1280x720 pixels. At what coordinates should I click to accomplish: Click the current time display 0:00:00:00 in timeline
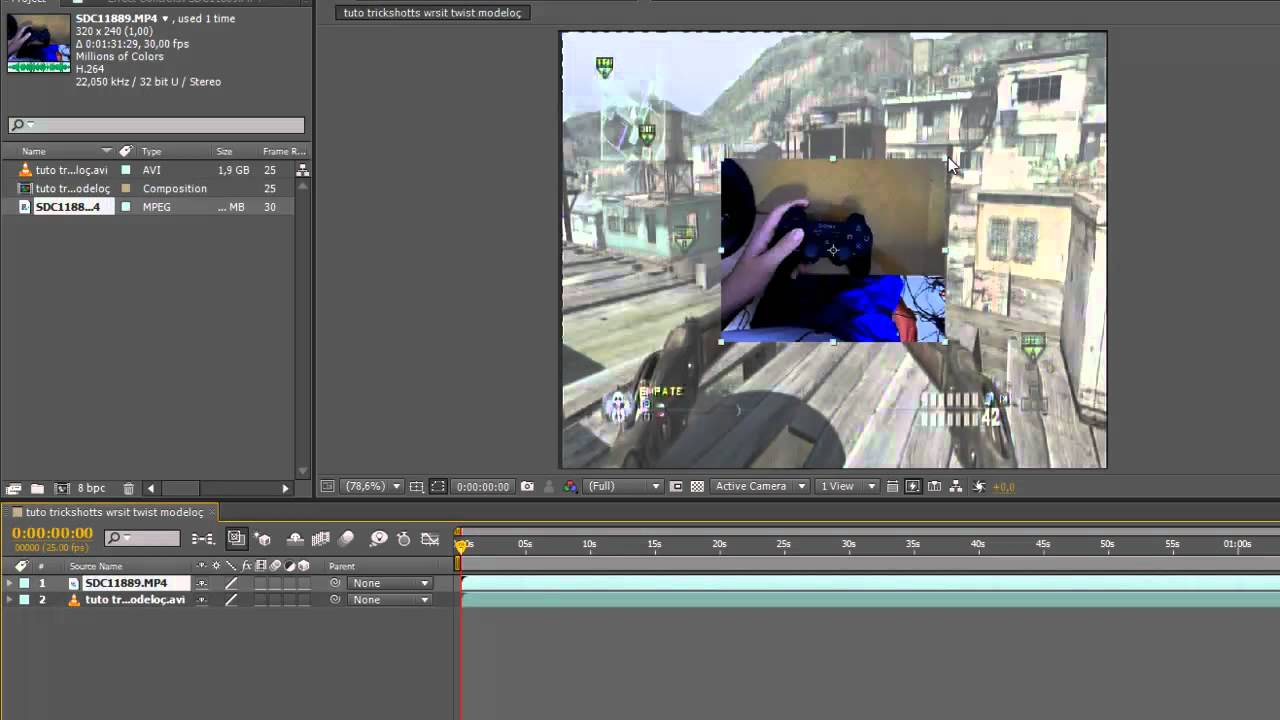(x=52, y=533)
